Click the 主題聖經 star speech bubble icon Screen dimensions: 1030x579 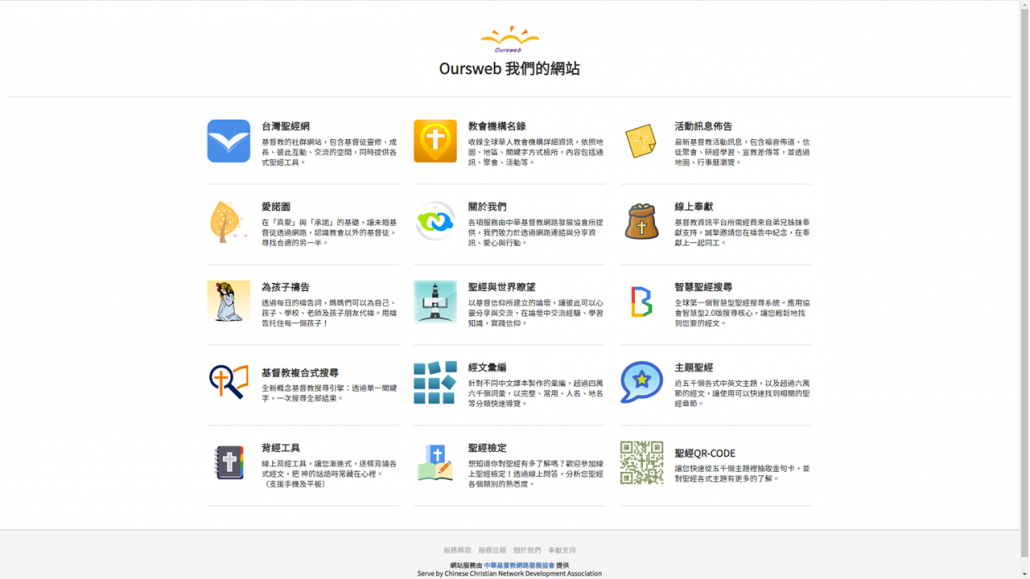(x=641, y=382)
